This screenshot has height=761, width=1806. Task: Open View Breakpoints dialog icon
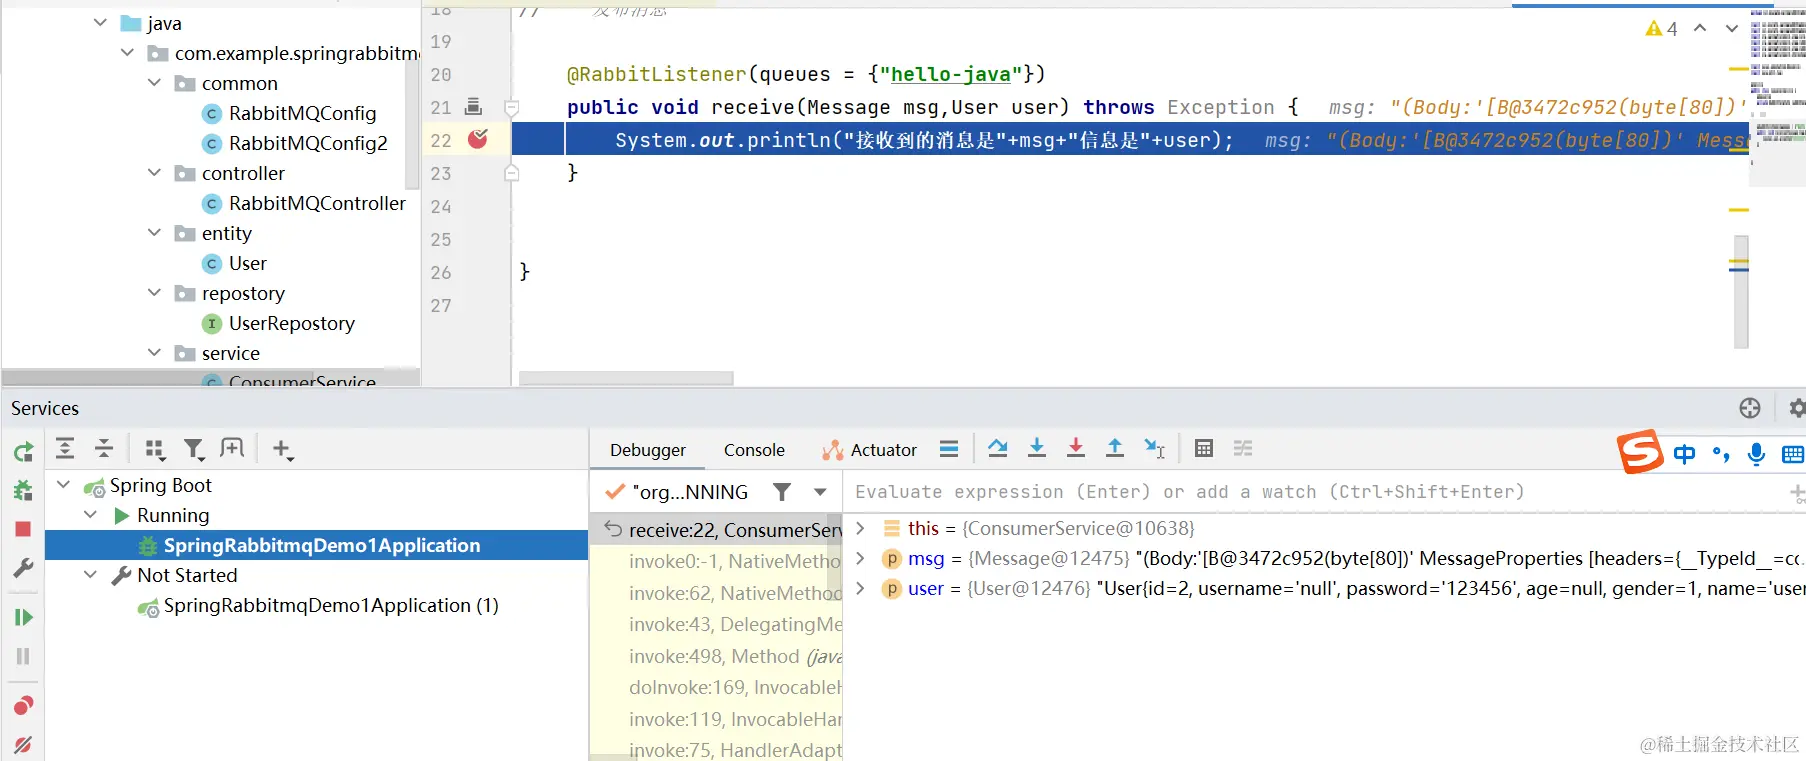click(23, 706)
